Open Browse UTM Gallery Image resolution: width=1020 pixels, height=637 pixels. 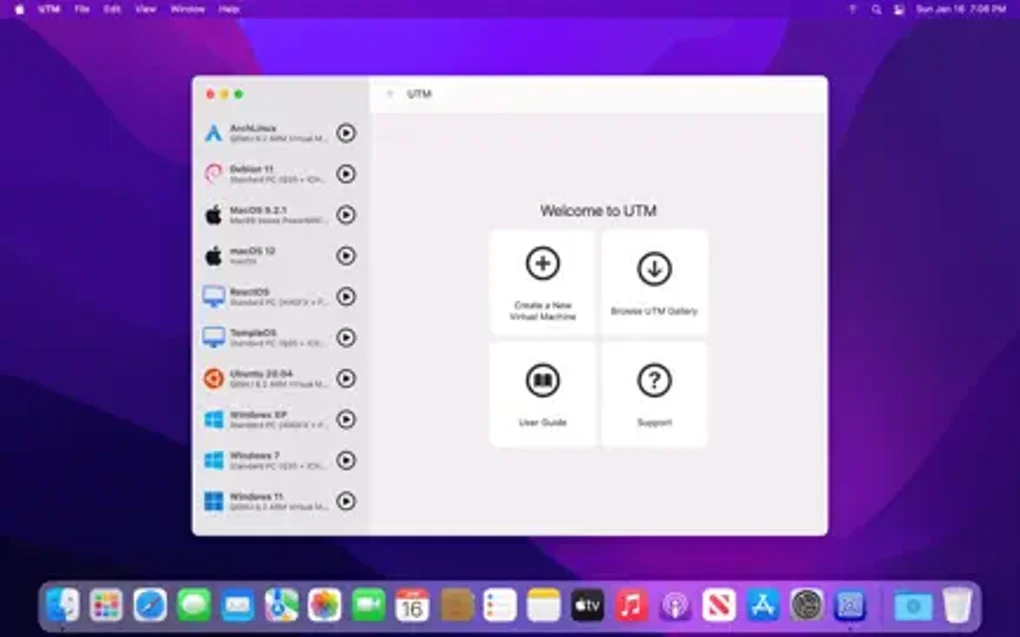point(654,282)
